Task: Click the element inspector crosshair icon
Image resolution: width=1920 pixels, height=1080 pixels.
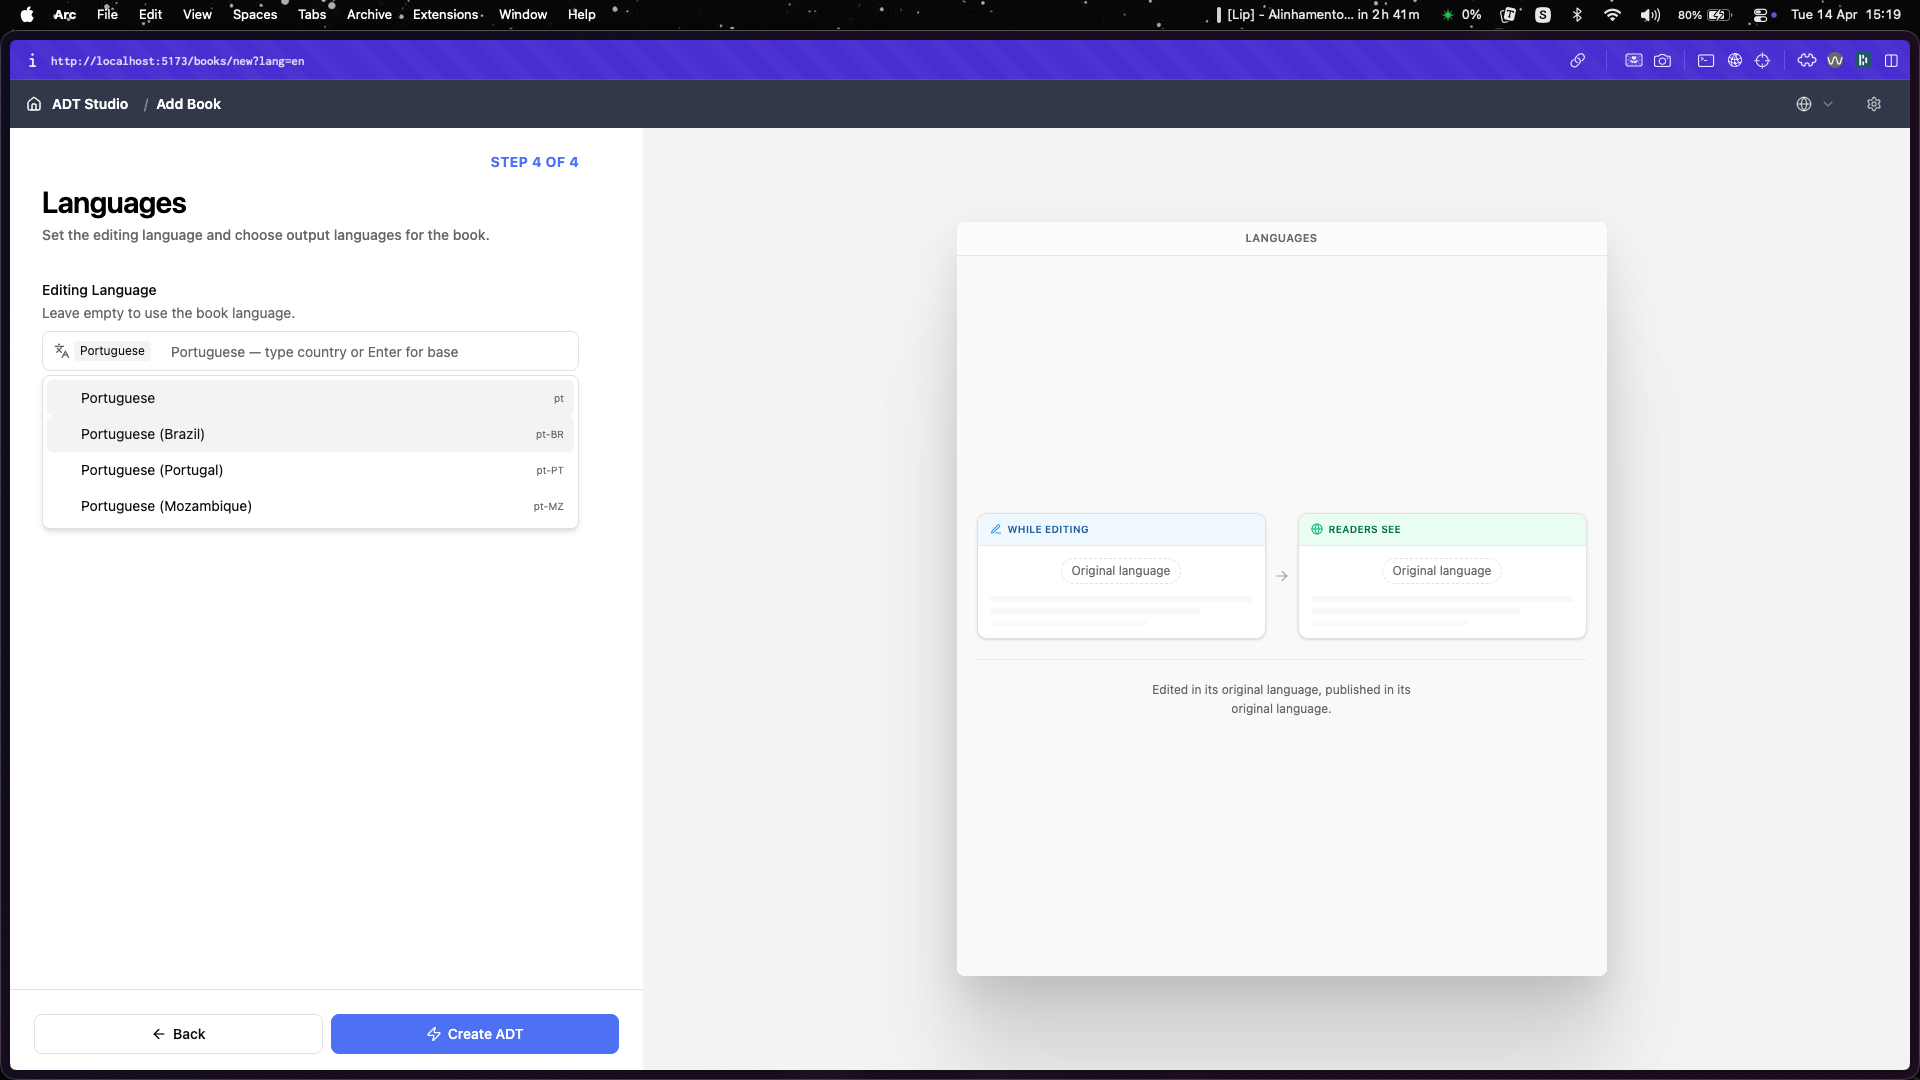Action: 1762,61
